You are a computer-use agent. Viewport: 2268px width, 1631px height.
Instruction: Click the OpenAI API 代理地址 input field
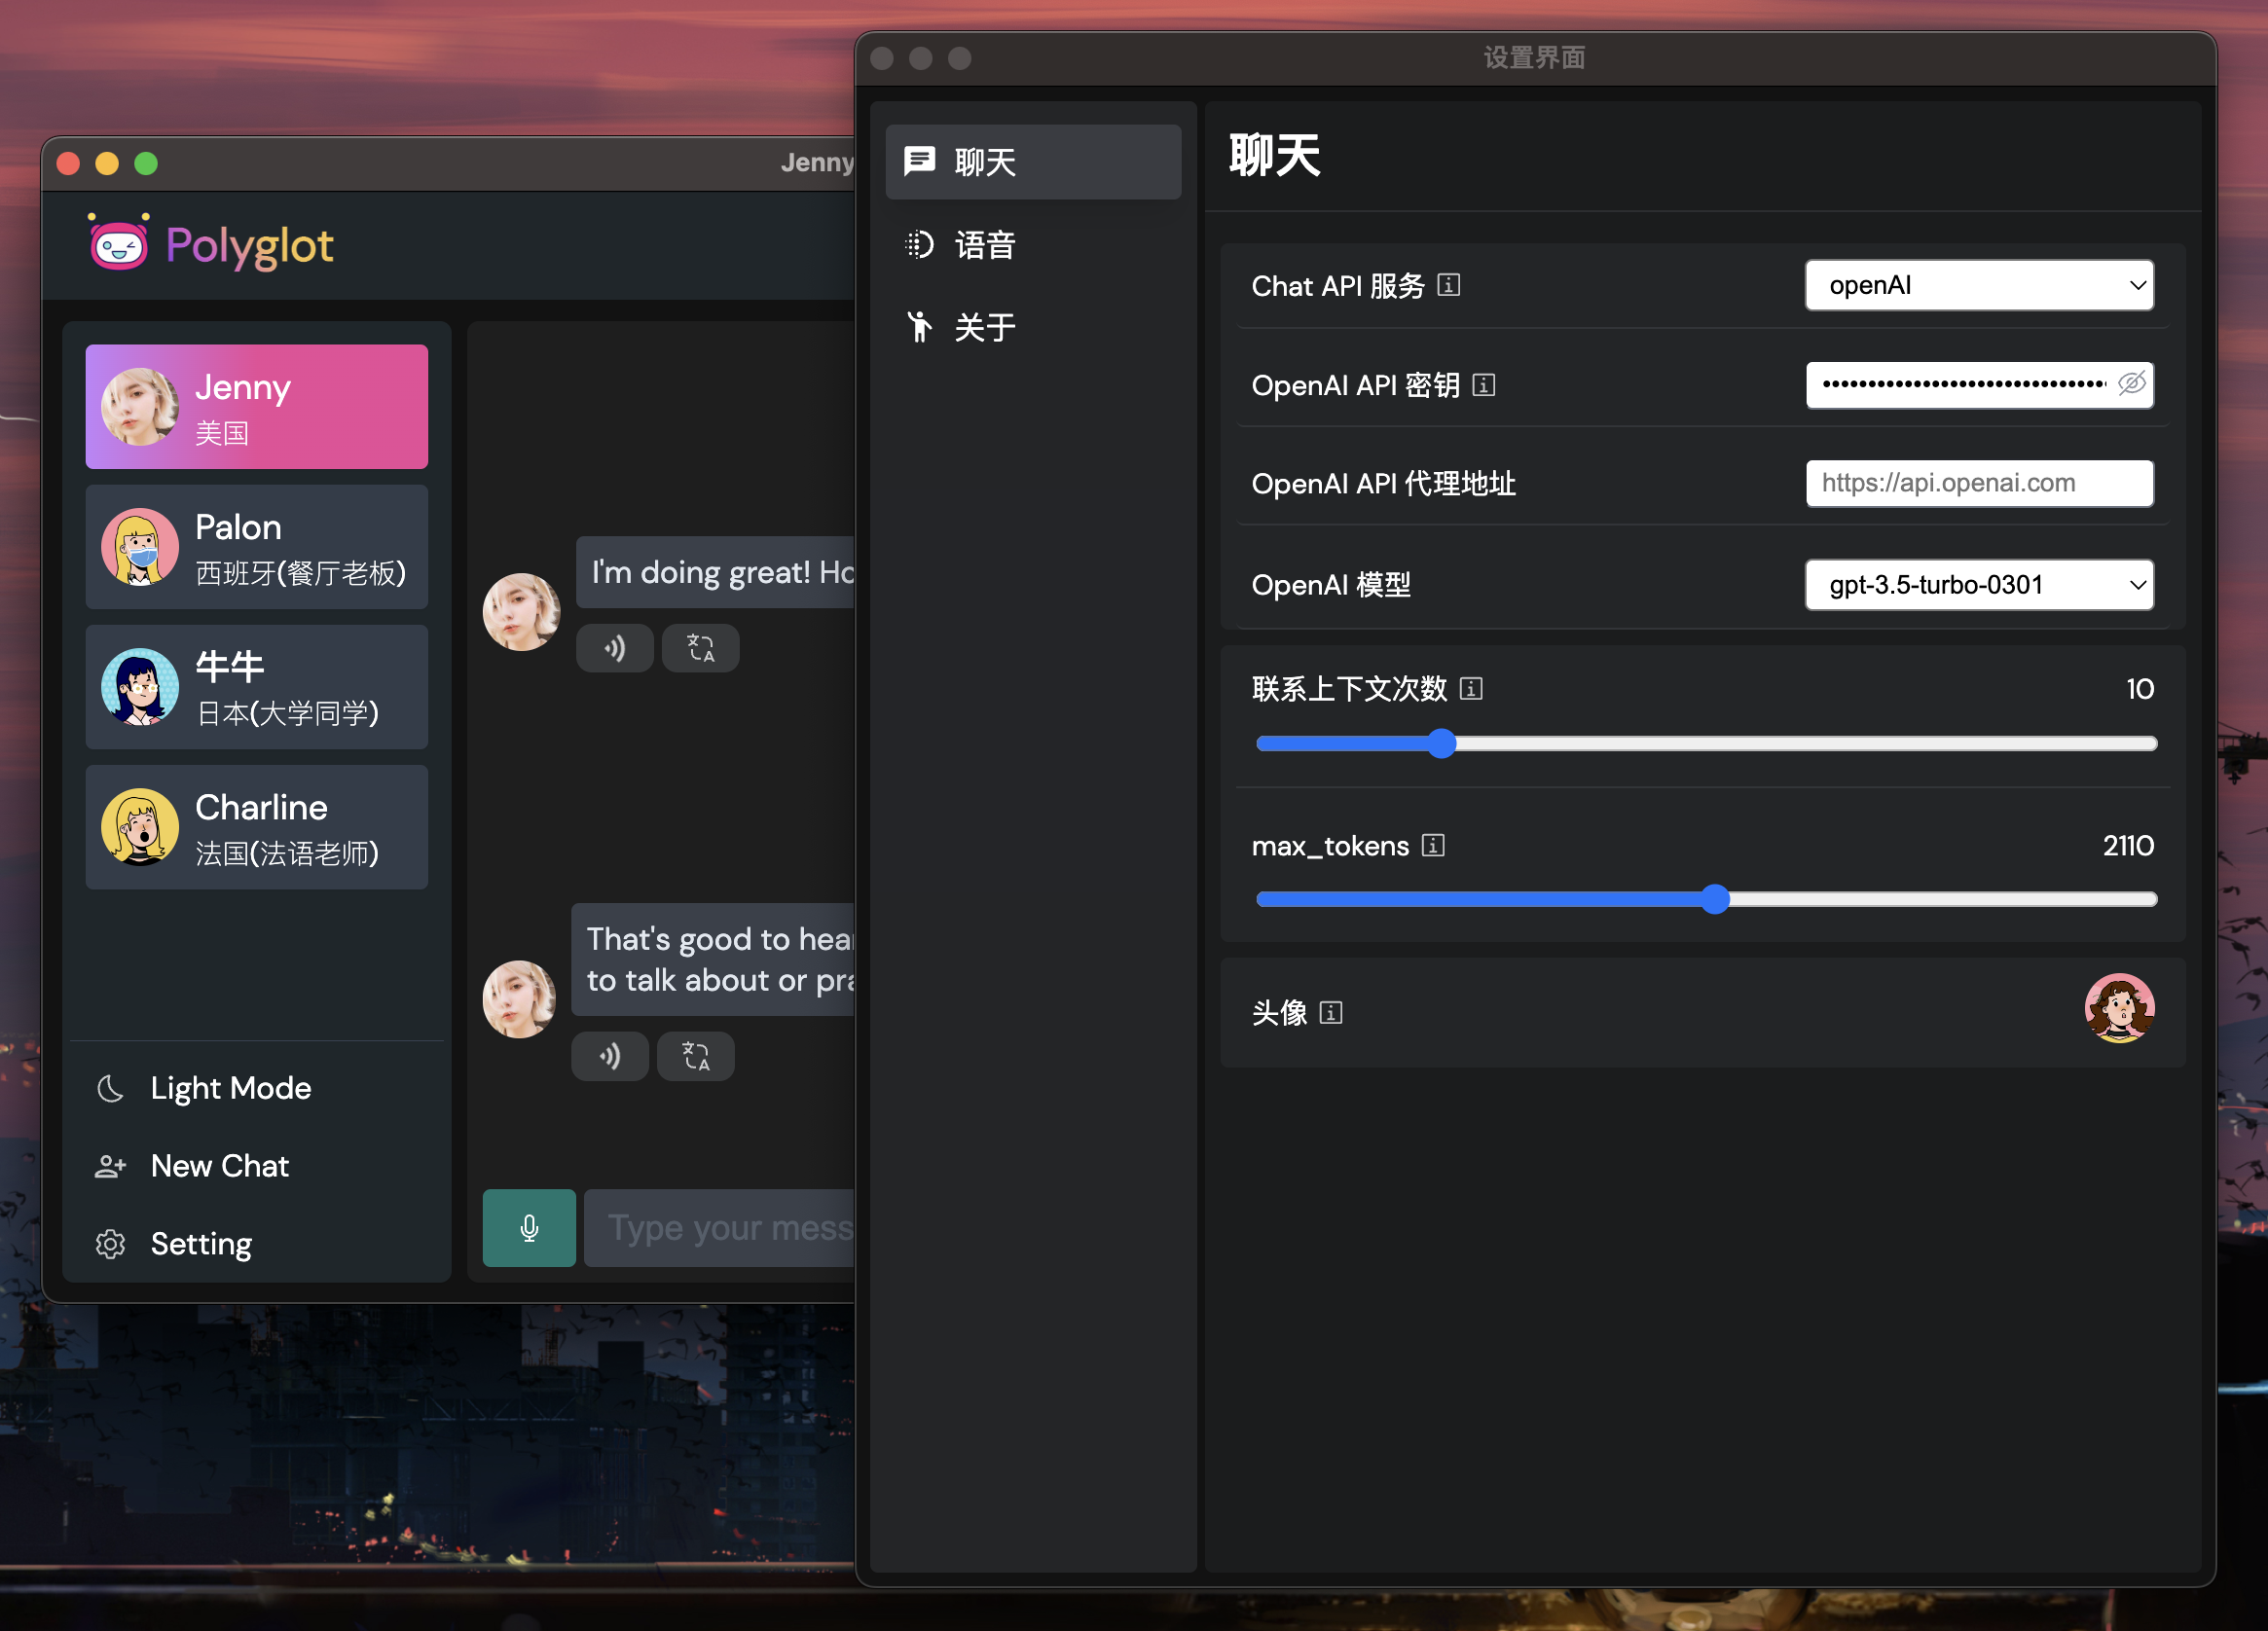pos(1978,484)
